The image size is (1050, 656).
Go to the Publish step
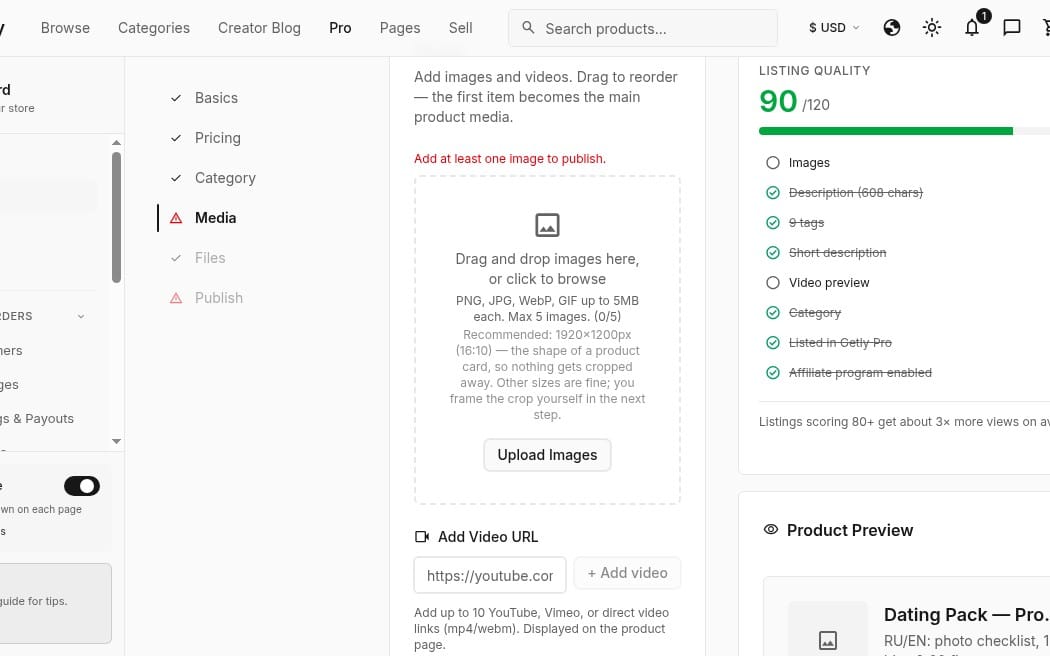[219, 298]
